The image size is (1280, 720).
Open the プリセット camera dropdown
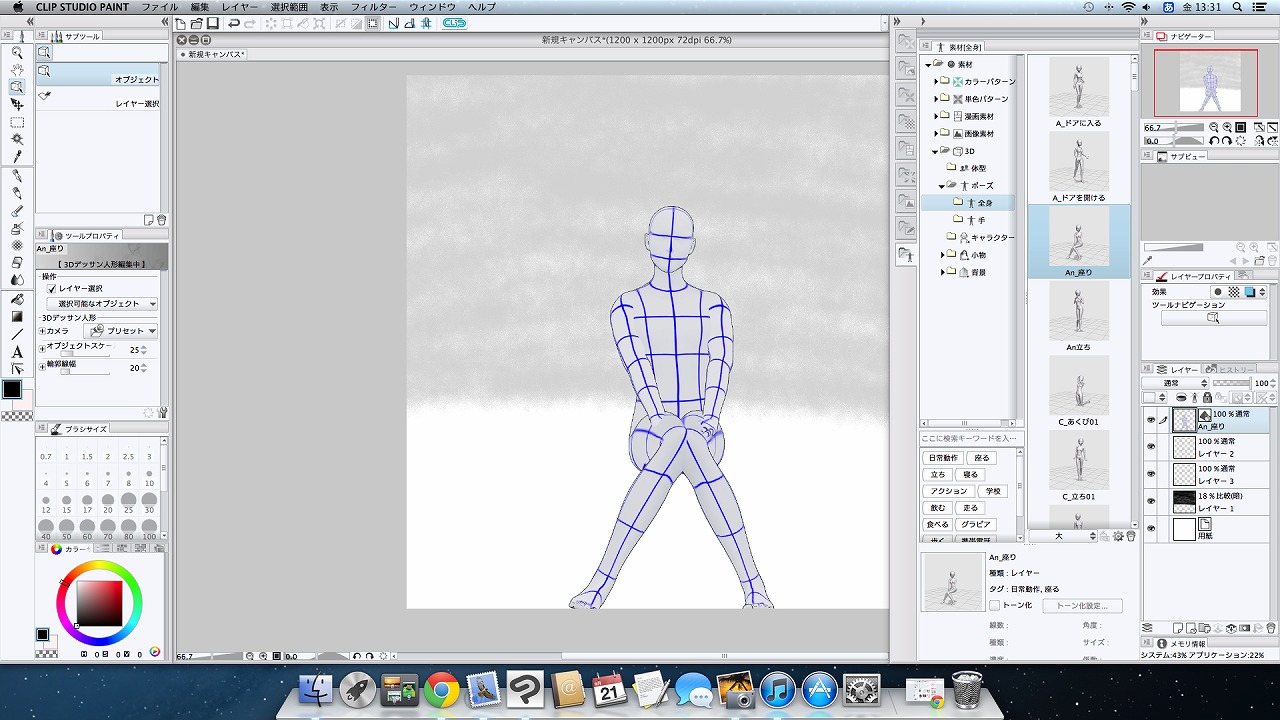pos(123,331)
